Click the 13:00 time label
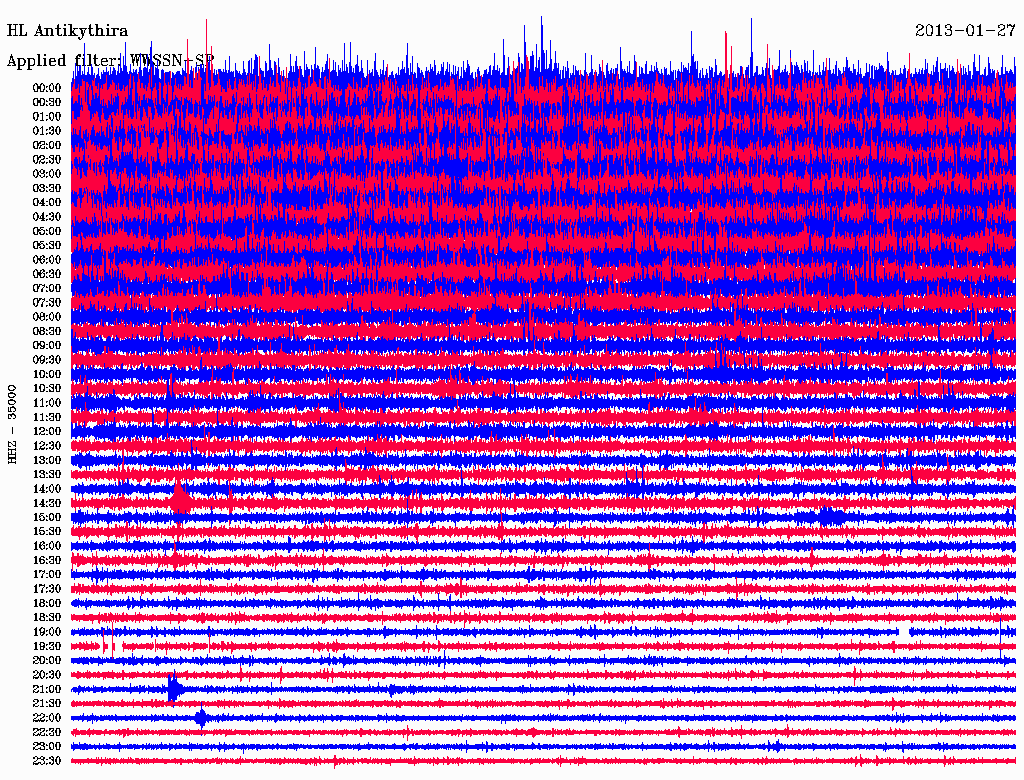1024x780 pixels. (x=47, y=460)
